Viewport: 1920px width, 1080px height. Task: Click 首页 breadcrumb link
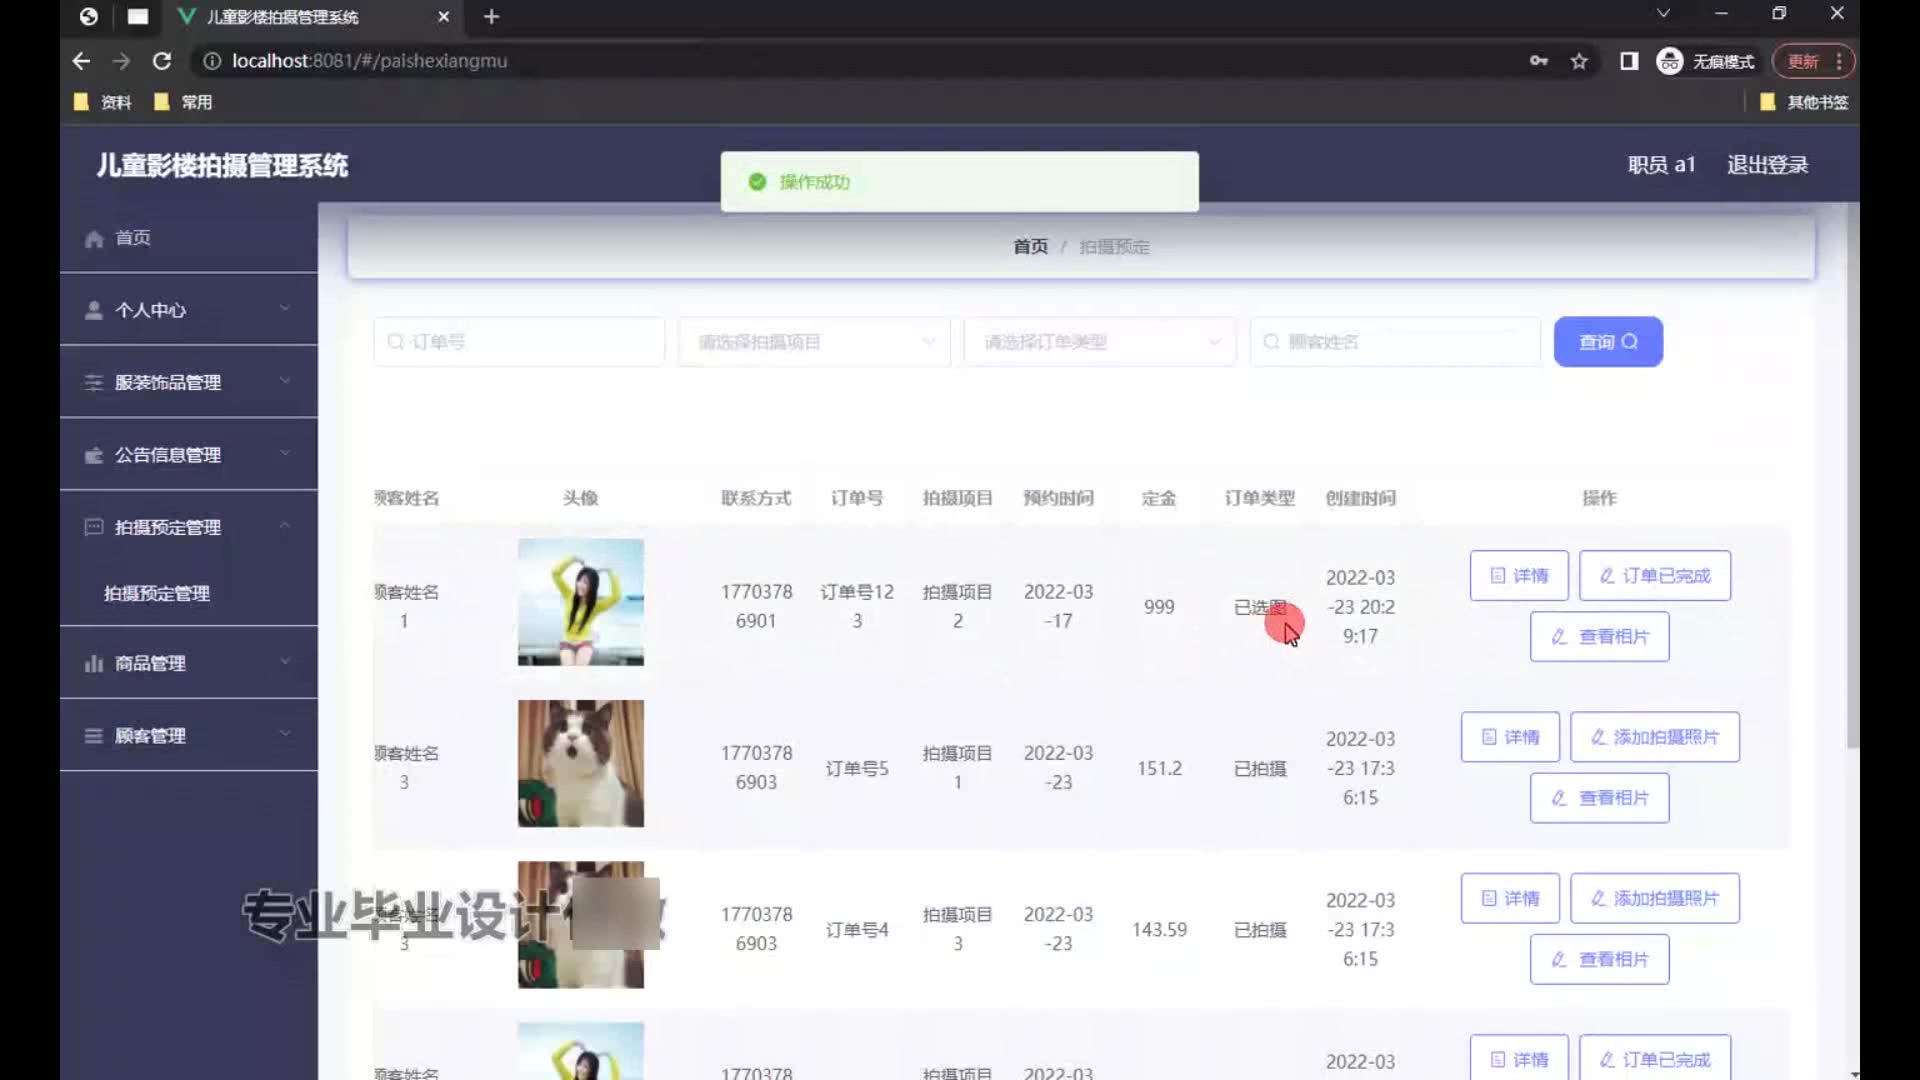coord(1030,246)
